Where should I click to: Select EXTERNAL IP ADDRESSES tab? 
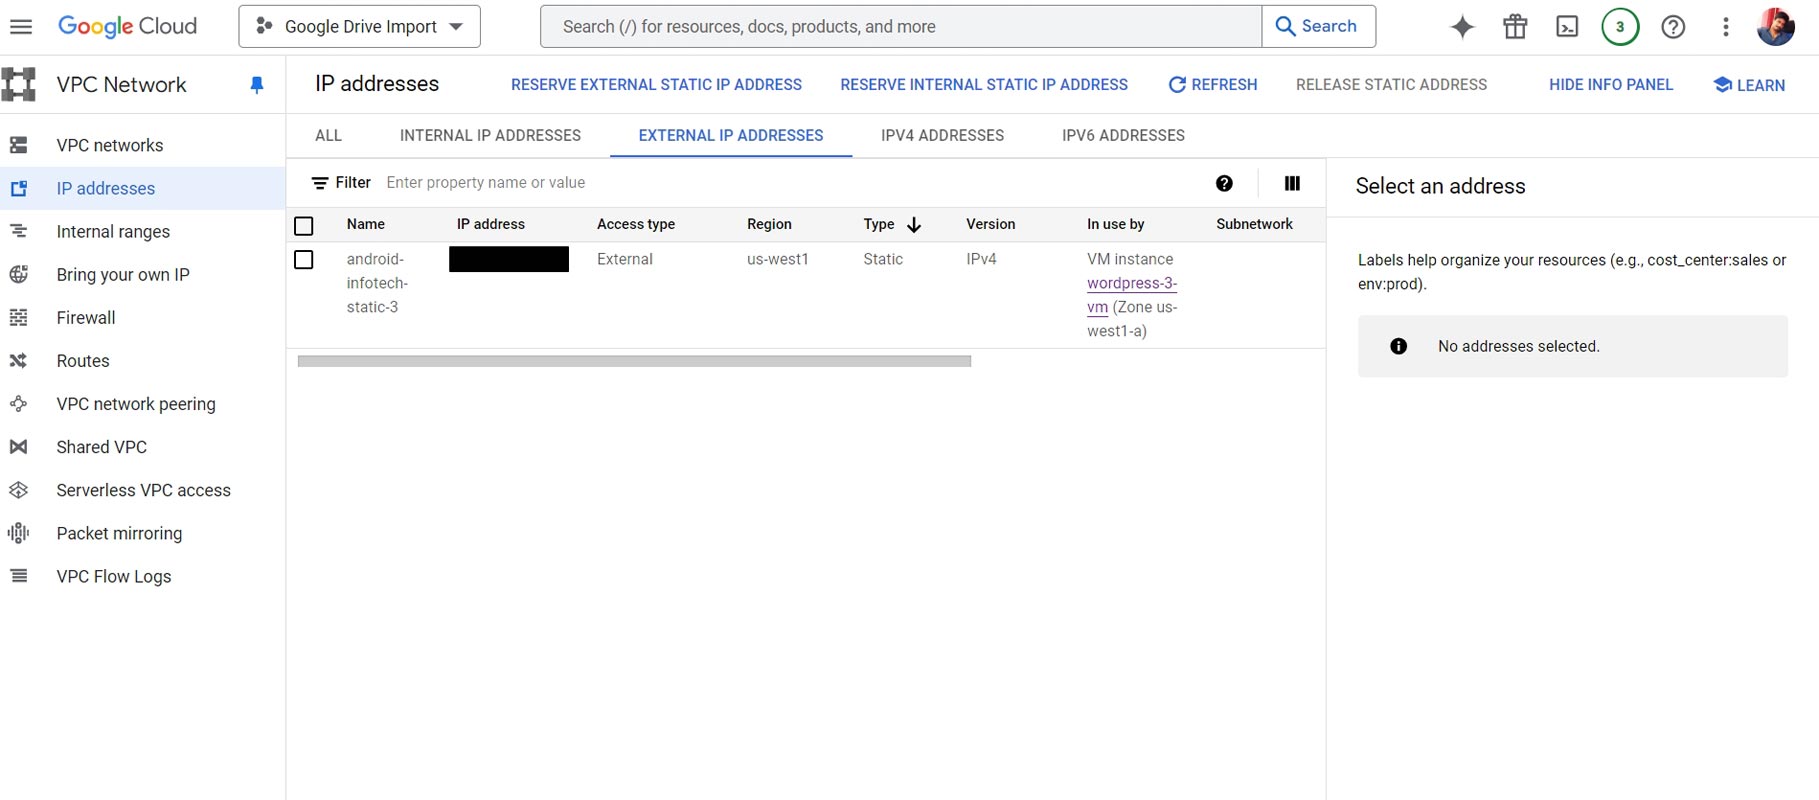click(731, 135)
